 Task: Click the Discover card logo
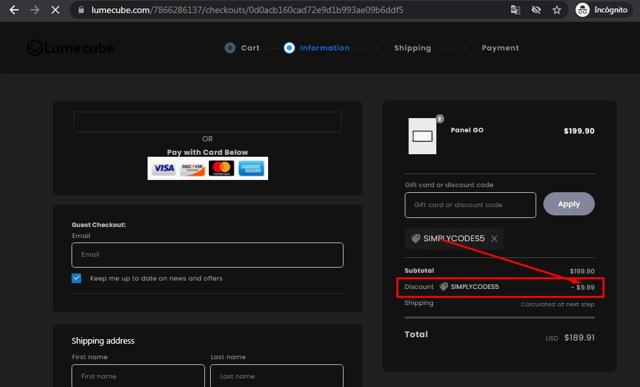(x=193, y=168)
